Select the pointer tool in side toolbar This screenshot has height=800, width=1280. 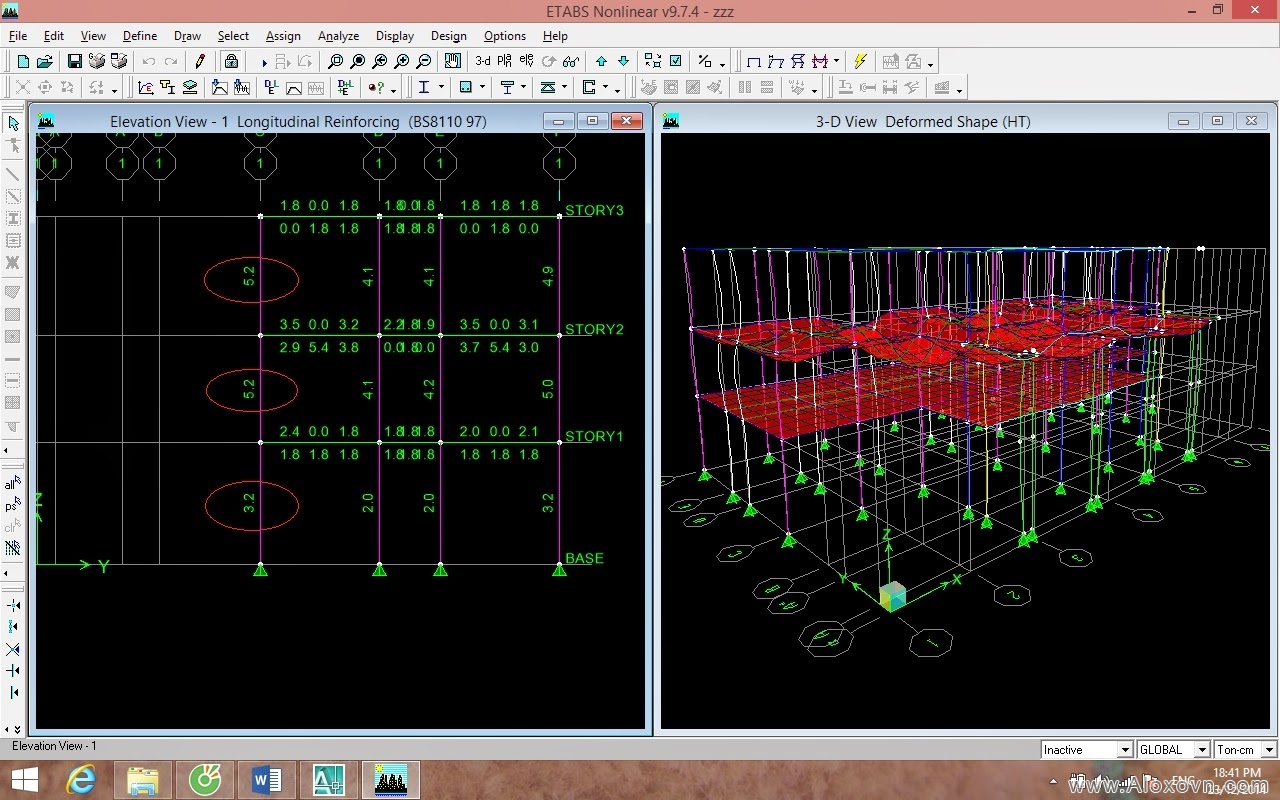point(13,123)
